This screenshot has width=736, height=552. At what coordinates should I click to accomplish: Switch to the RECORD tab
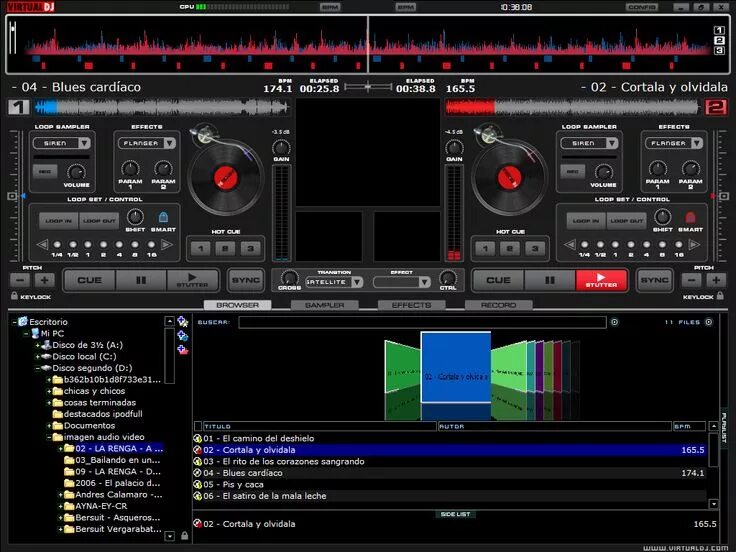(498, 305)
